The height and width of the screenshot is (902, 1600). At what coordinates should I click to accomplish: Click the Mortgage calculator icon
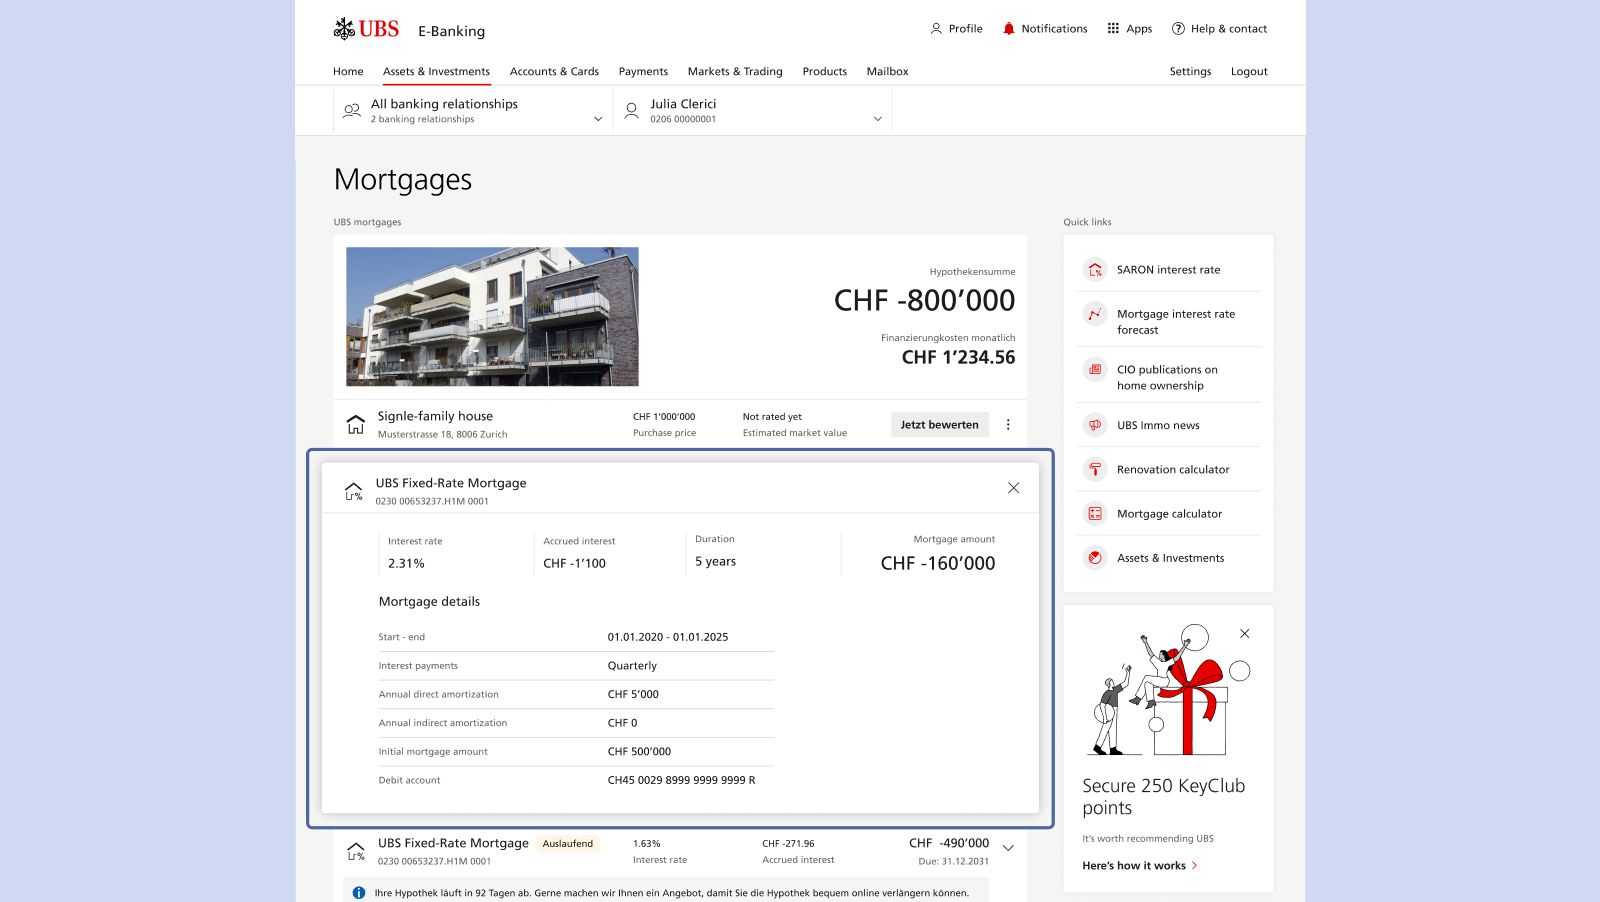tap(1095, 514)
